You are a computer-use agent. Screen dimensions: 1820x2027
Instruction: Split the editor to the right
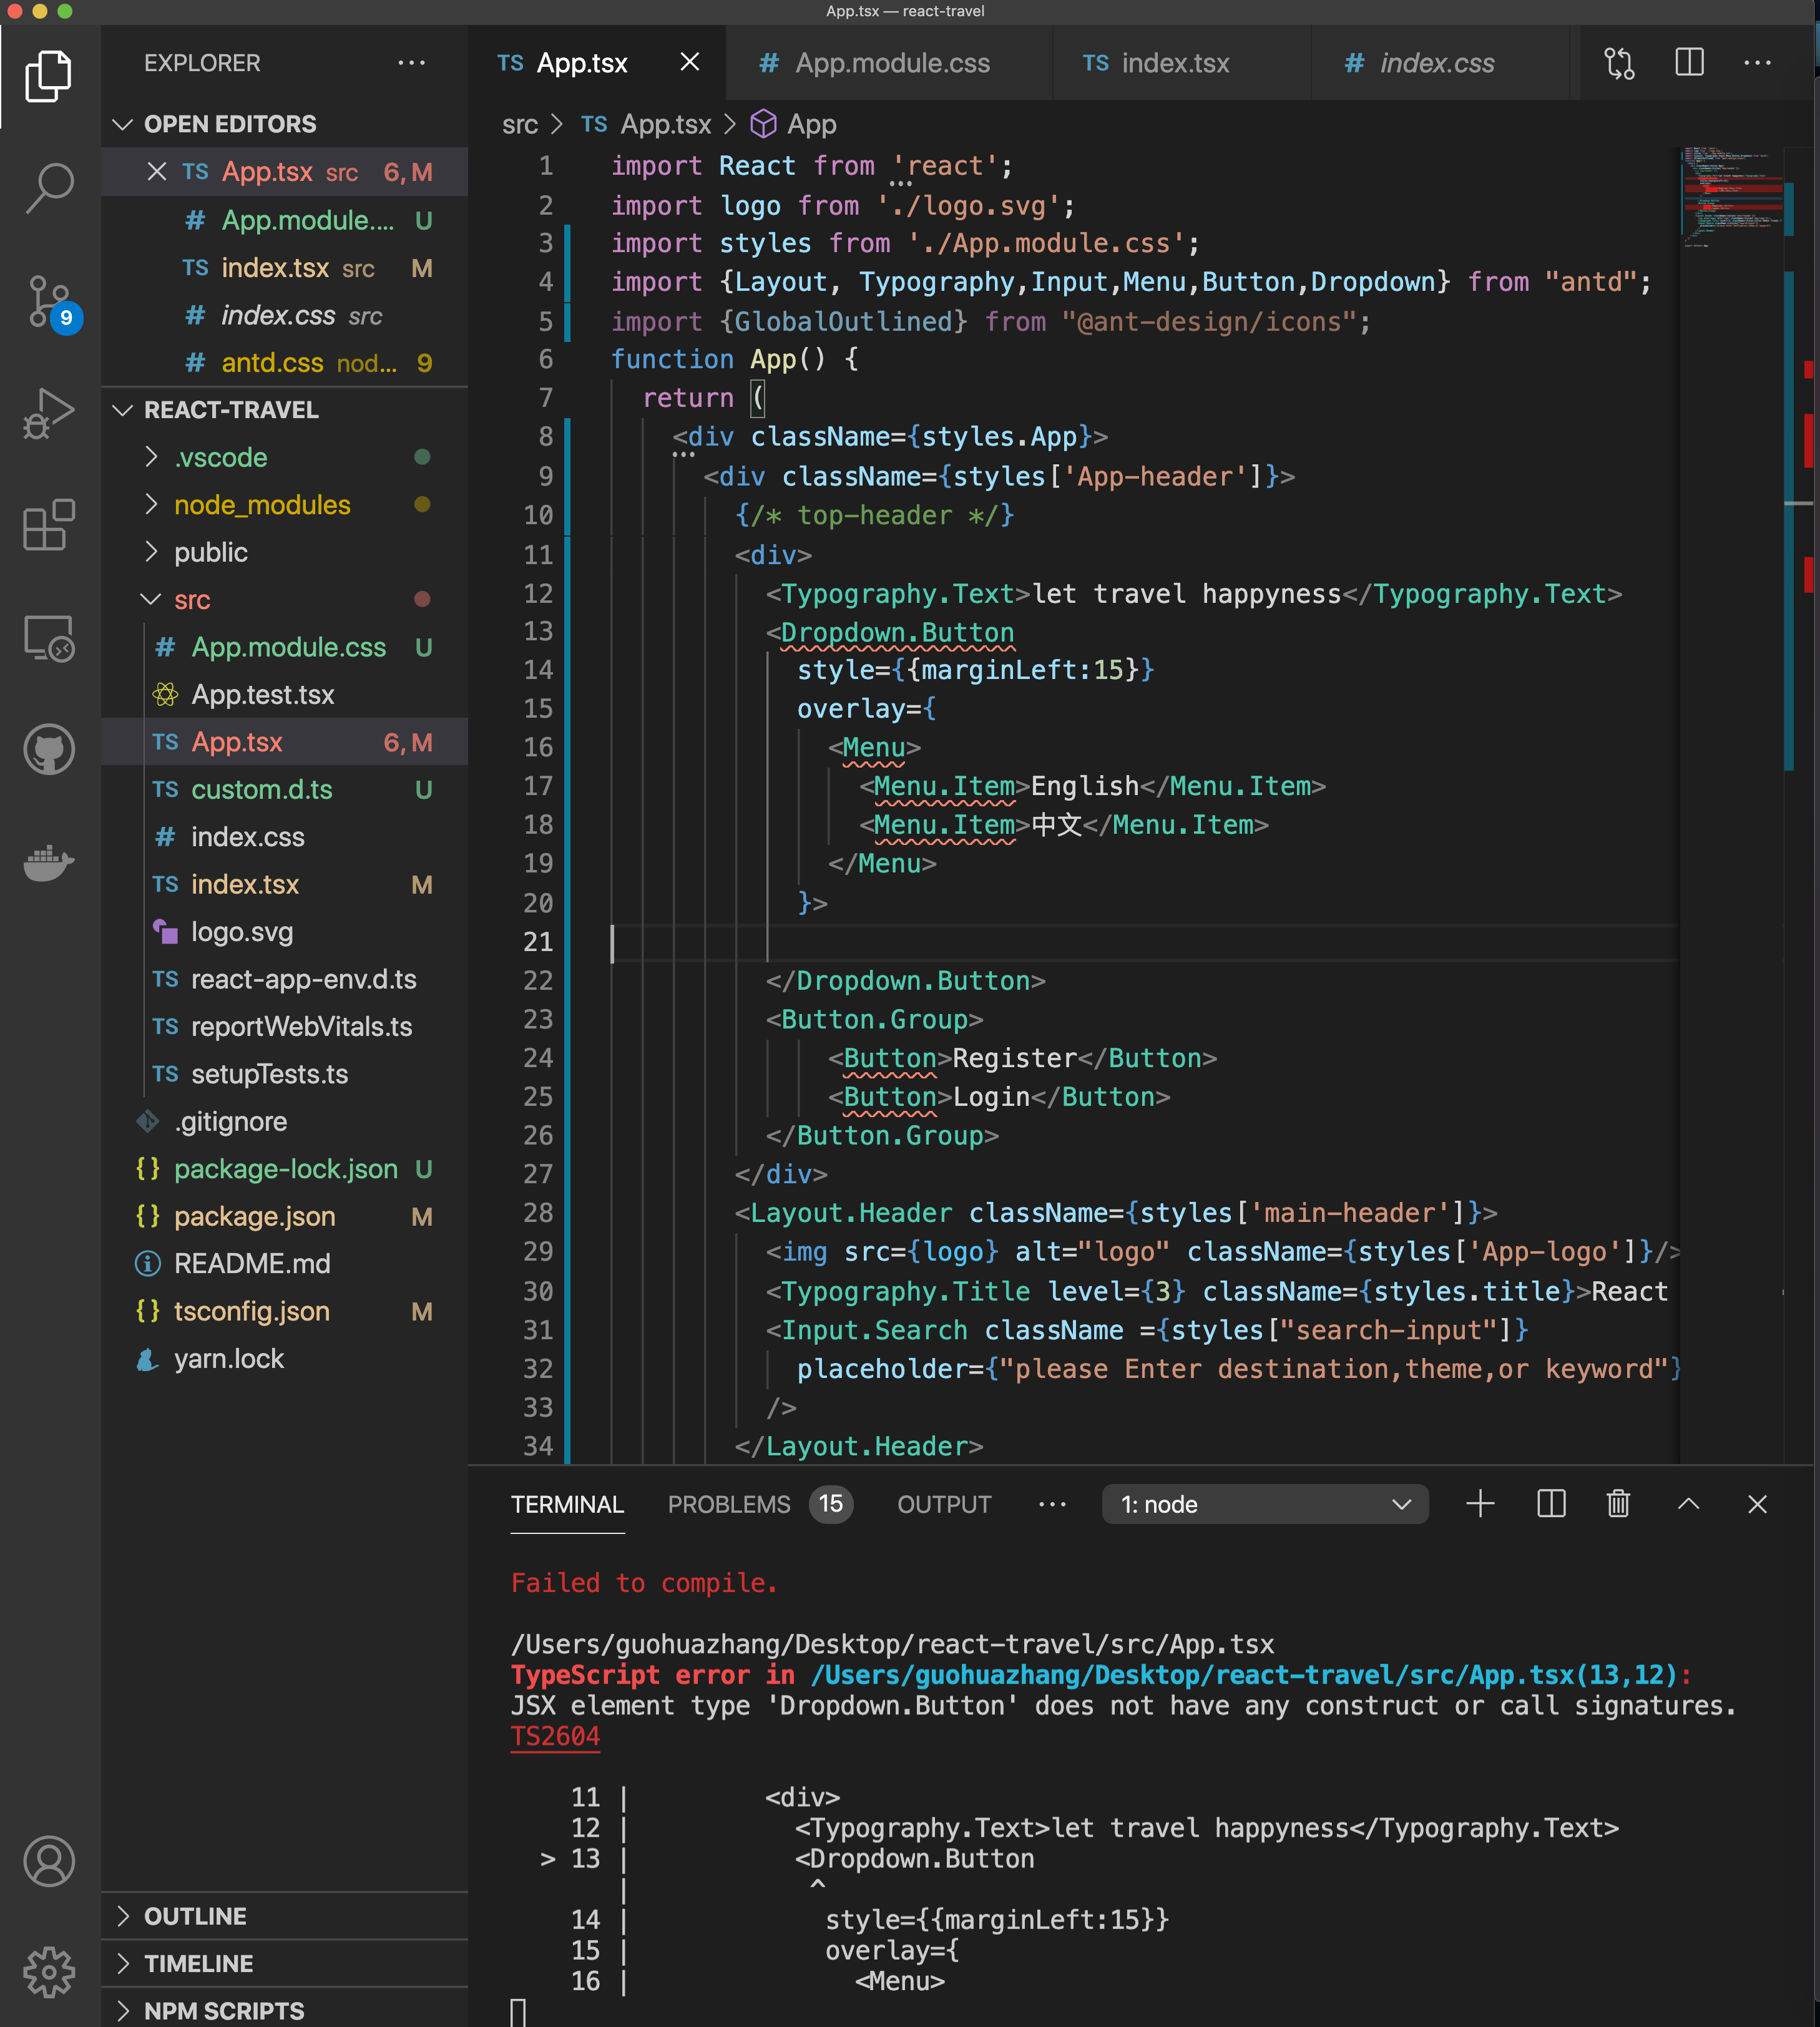1689,62
